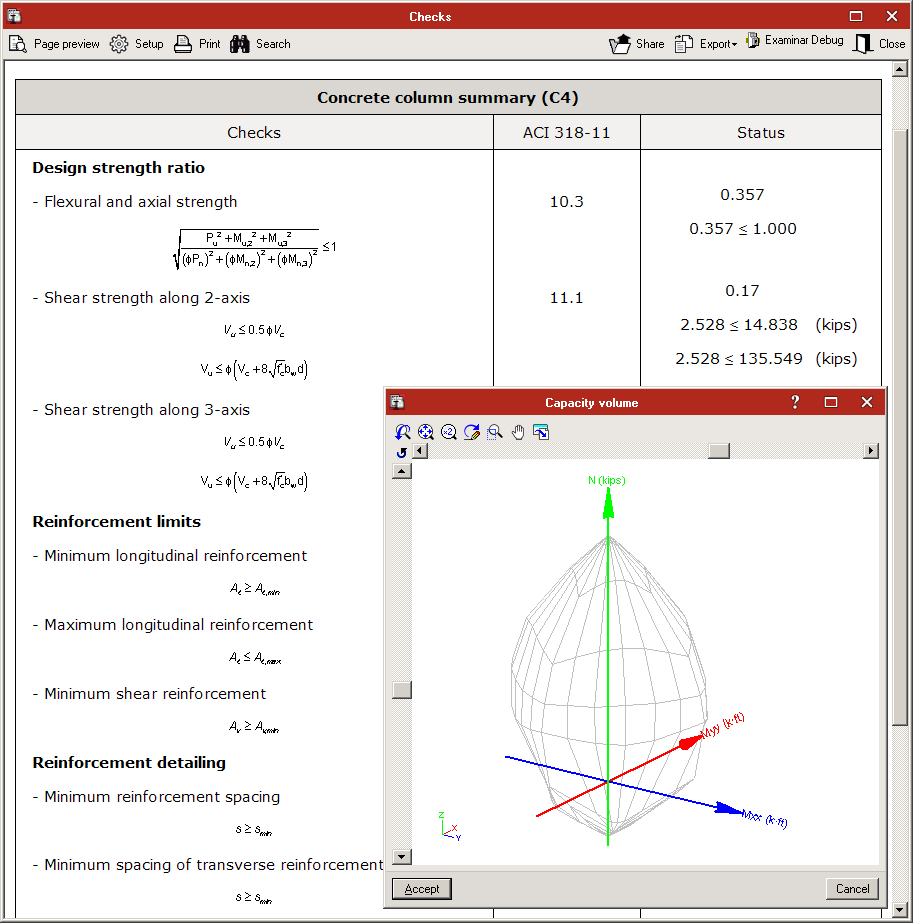
Task: Expand the Export dropdown
Action: (706, 44)
